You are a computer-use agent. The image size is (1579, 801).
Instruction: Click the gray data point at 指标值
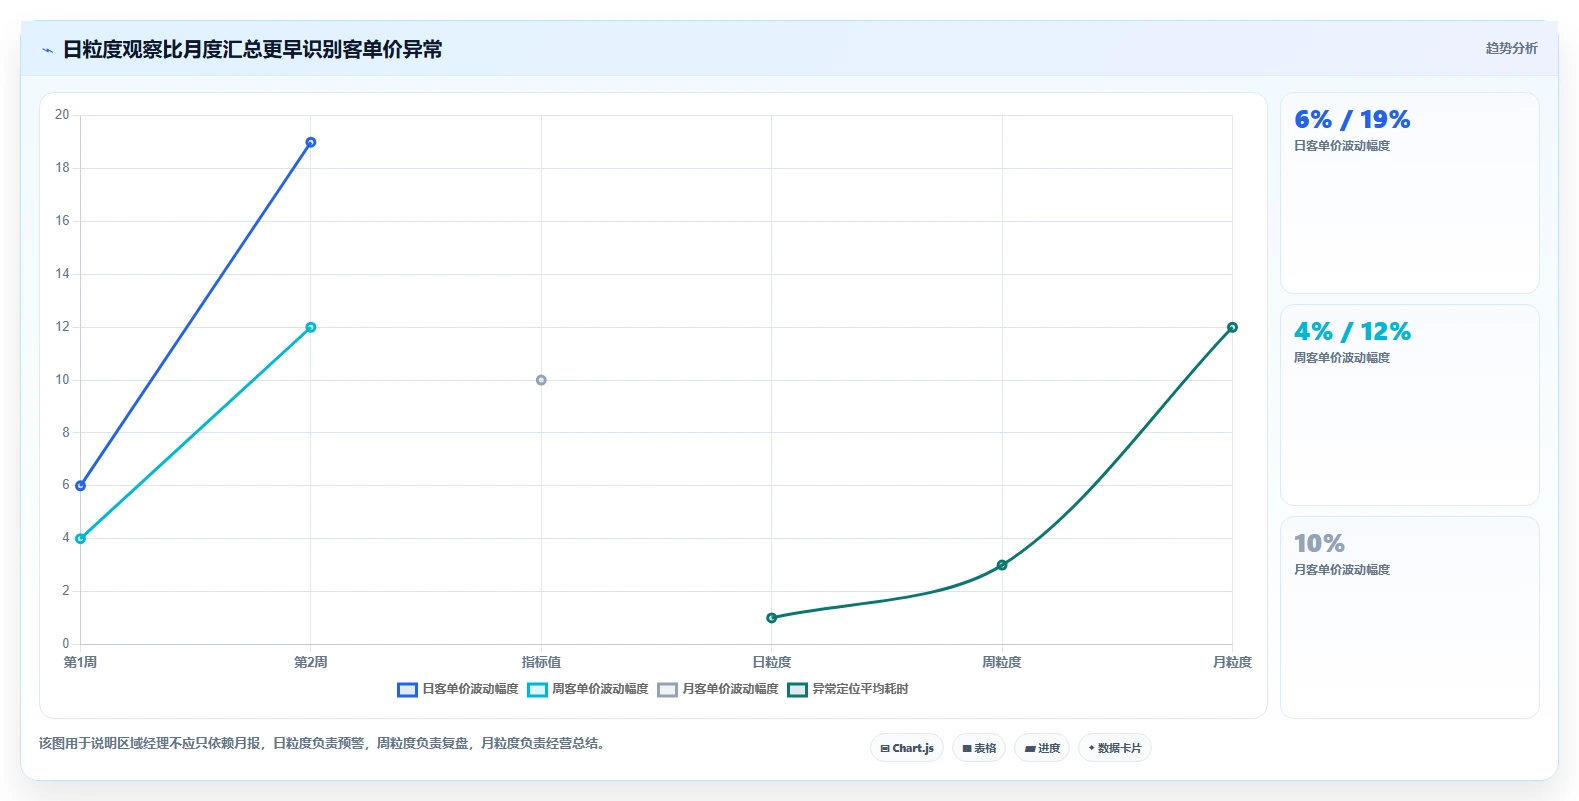tap(541, 380)
